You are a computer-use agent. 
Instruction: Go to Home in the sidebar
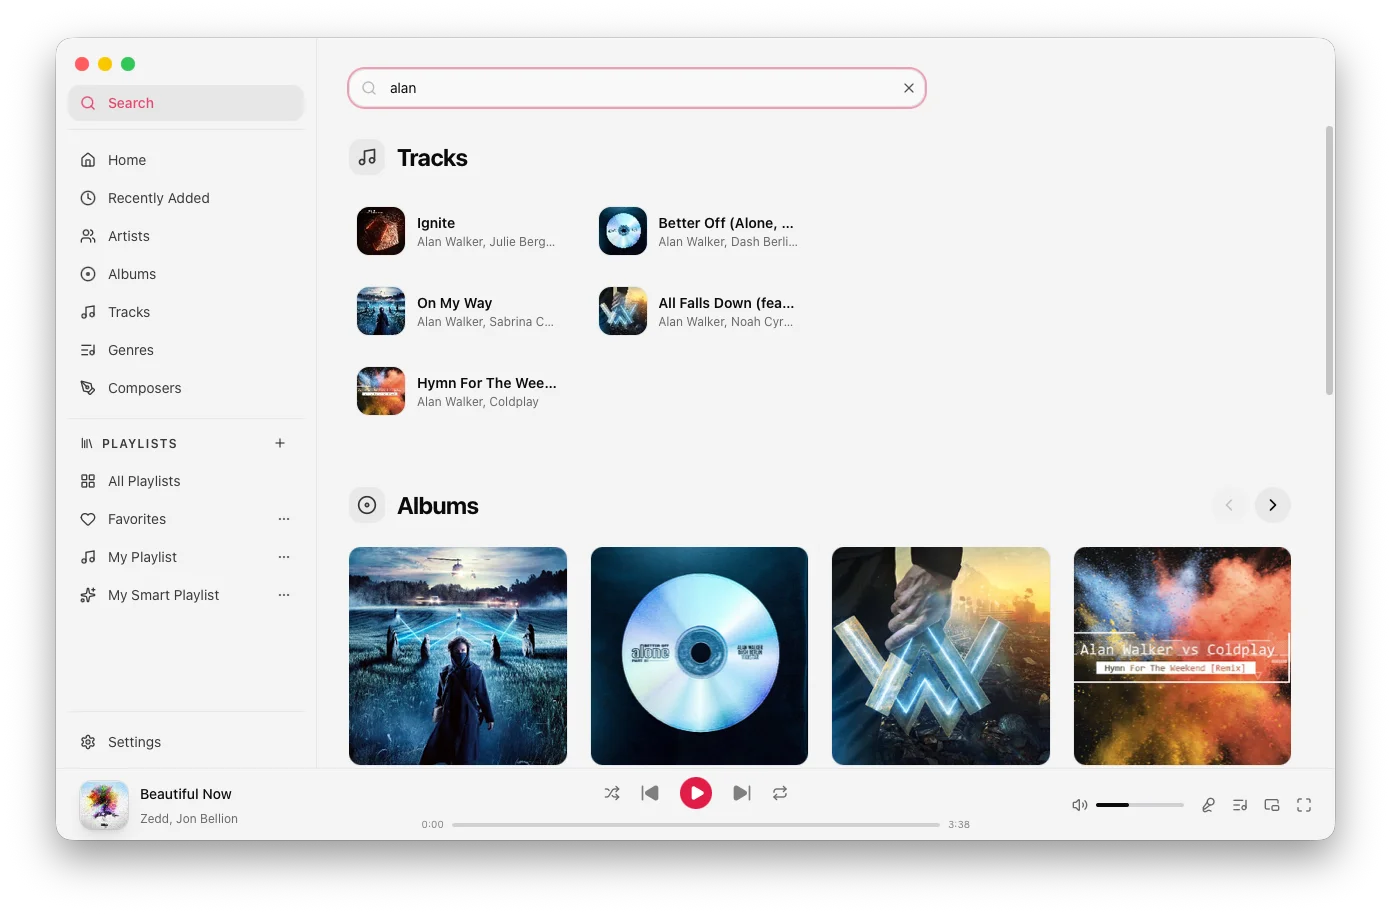(x=186, y=160)
